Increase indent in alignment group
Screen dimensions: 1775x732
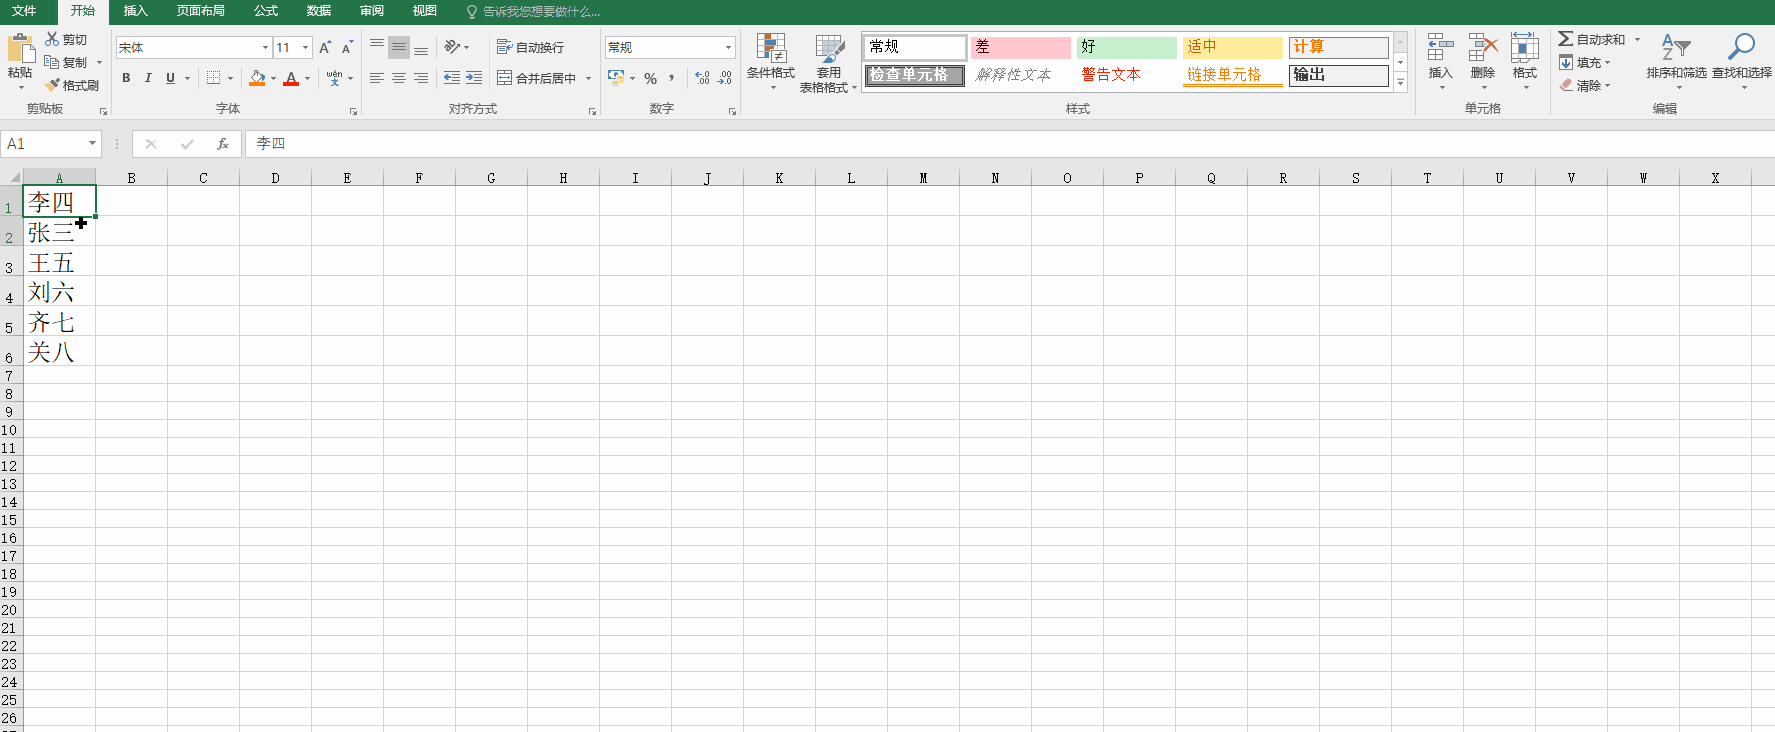point(474,78)
